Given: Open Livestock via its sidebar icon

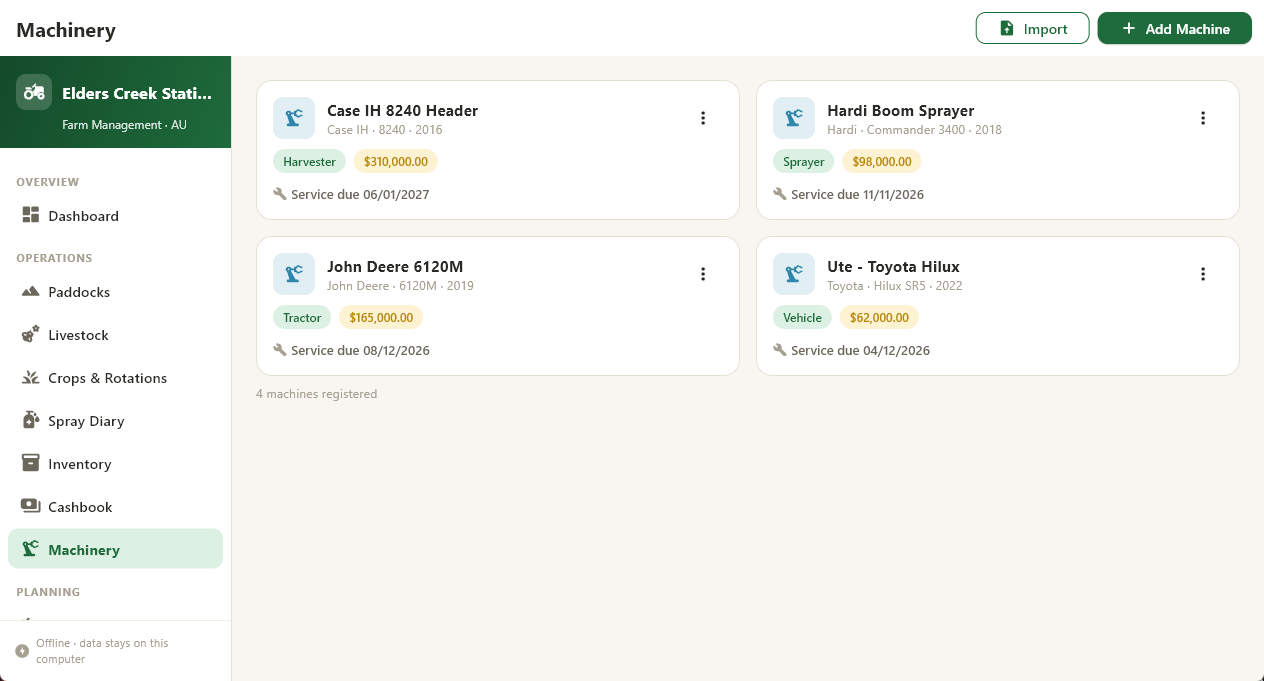Looking at the screenshot, I should 30,334.
